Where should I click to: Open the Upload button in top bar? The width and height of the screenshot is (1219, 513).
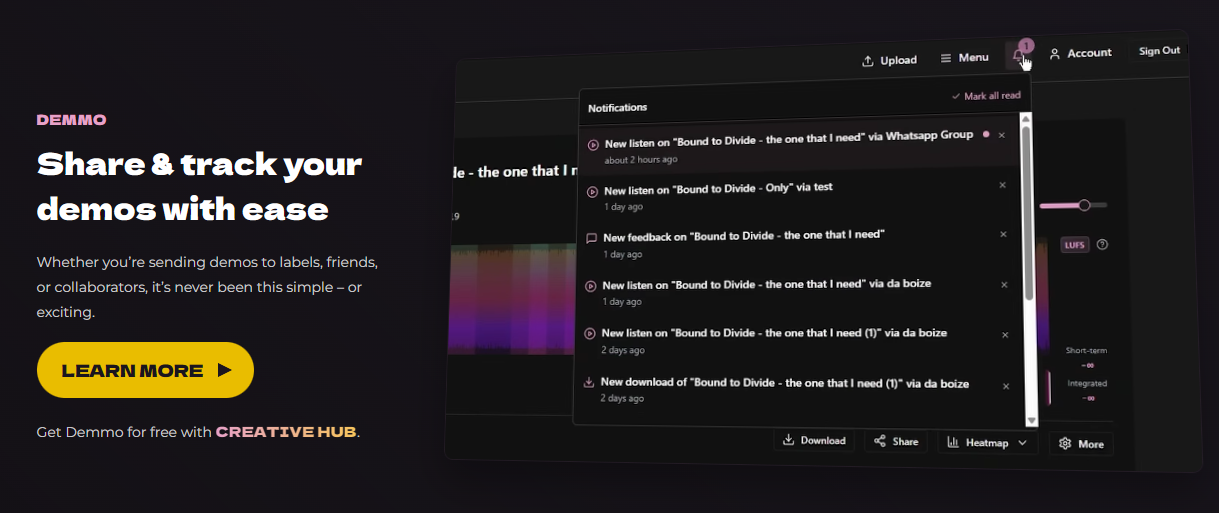889,60
